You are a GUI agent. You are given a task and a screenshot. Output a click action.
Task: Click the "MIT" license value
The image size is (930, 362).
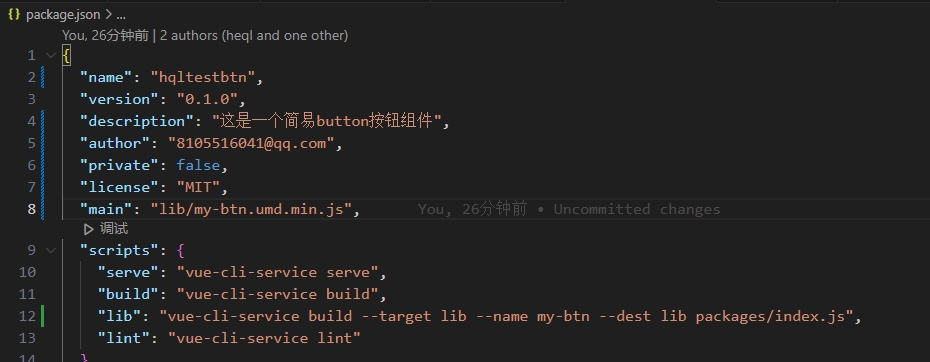coord(198,187)
